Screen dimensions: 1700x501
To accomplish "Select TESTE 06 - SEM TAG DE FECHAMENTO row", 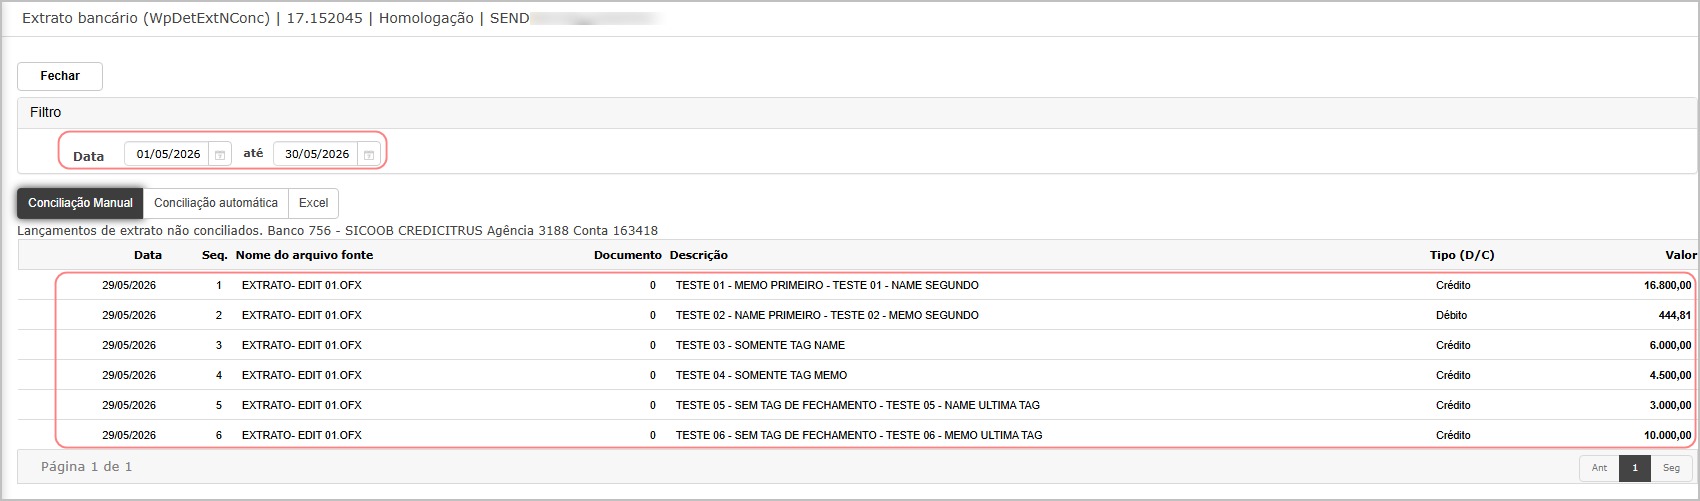I will click(x=858, y=435).
